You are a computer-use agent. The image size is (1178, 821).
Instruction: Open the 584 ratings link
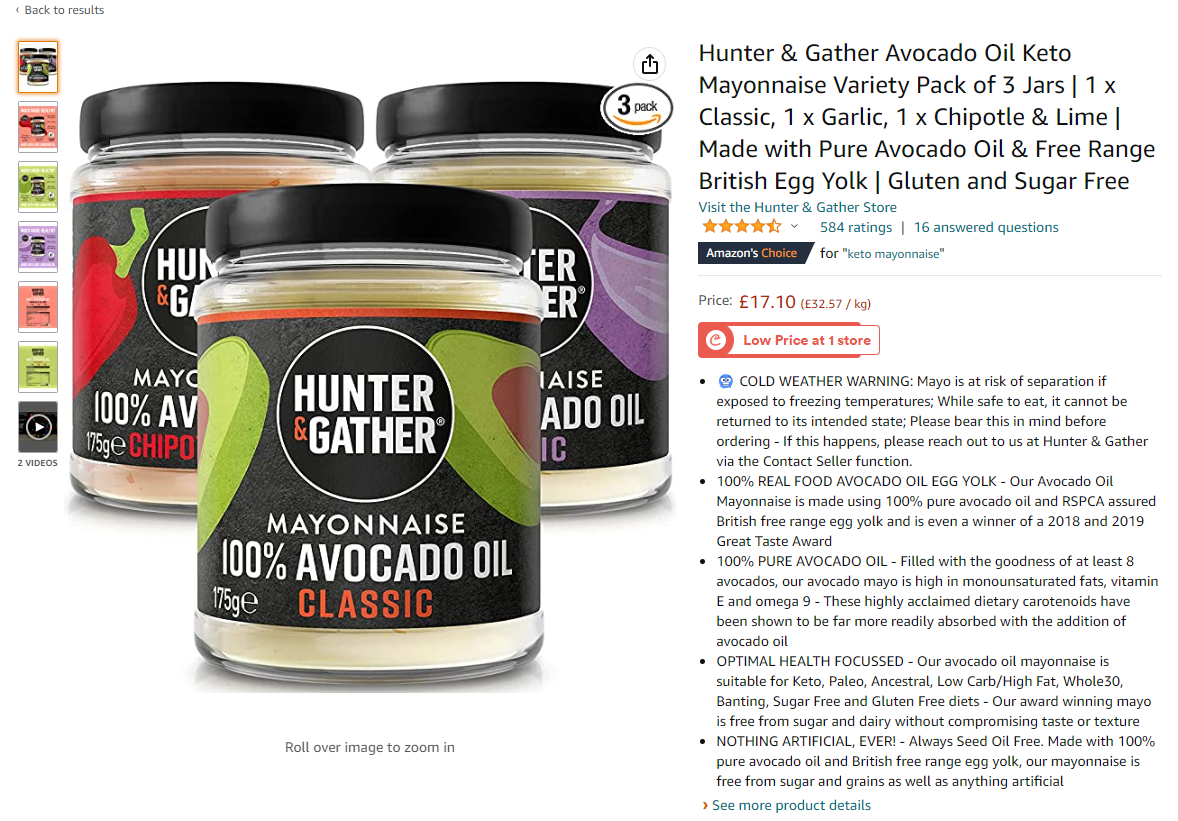(856, 227)
